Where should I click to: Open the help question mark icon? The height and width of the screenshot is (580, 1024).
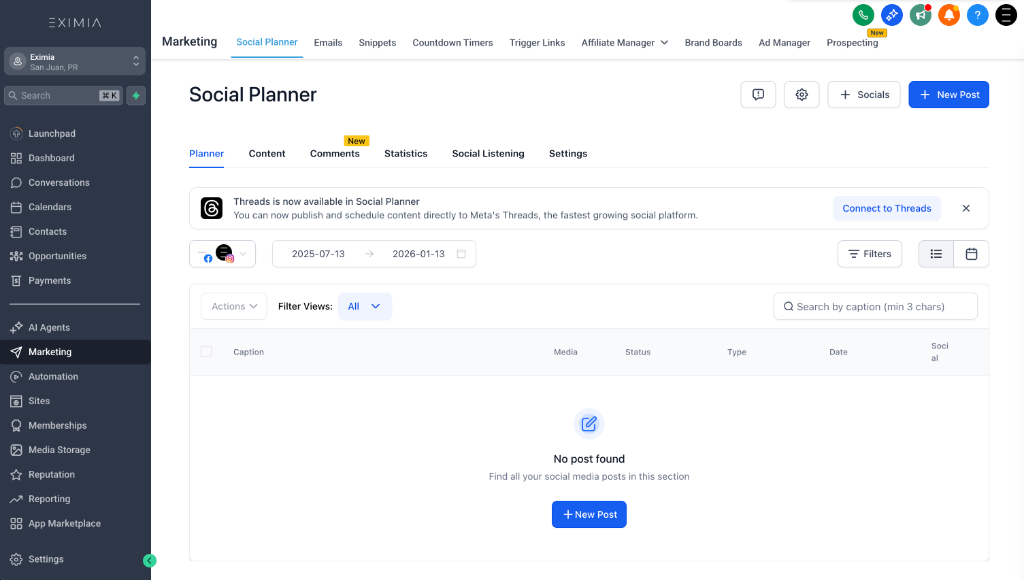(977, 15)
